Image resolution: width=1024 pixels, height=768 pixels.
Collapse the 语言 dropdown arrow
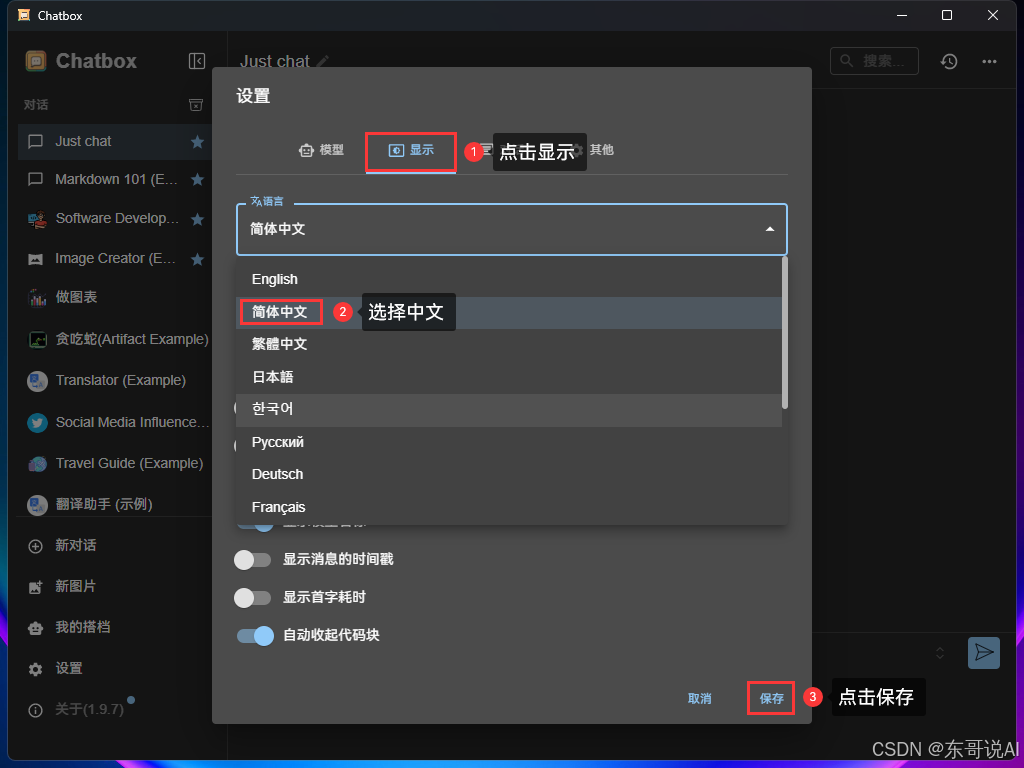coord(770,229)
